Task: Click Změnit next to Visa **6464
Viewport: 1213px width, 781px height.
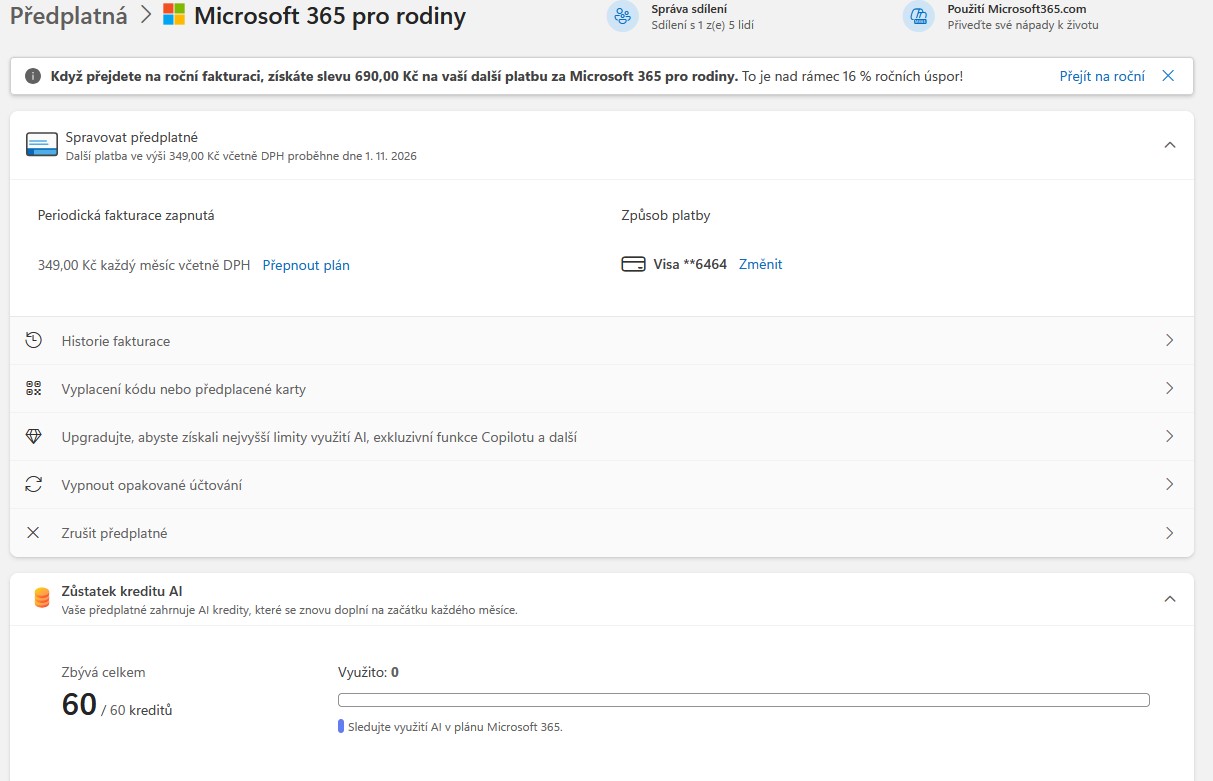Action: pos(760,264)
